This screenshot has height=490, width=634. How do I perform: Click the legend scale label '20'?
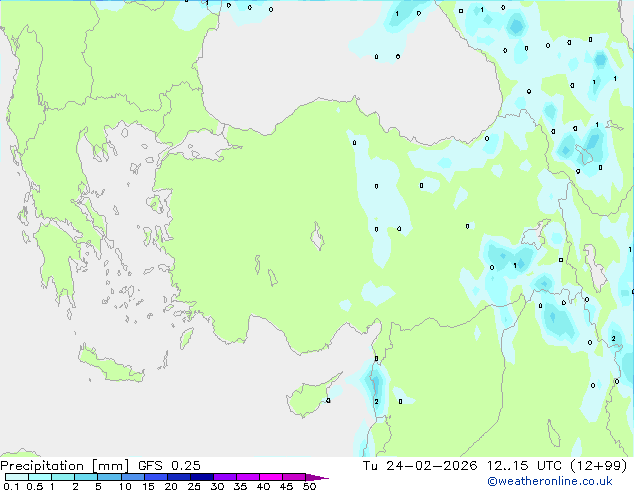tap(171, 486)
